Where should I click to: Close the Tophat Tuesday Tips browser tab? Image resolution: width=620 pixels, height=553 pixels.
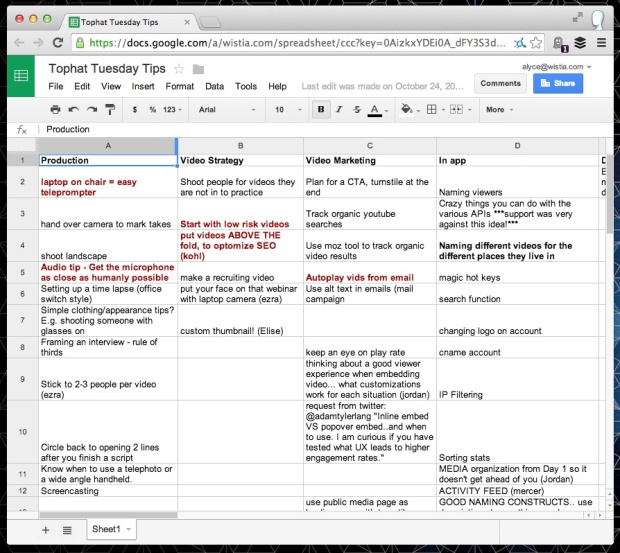pos(187,22)
